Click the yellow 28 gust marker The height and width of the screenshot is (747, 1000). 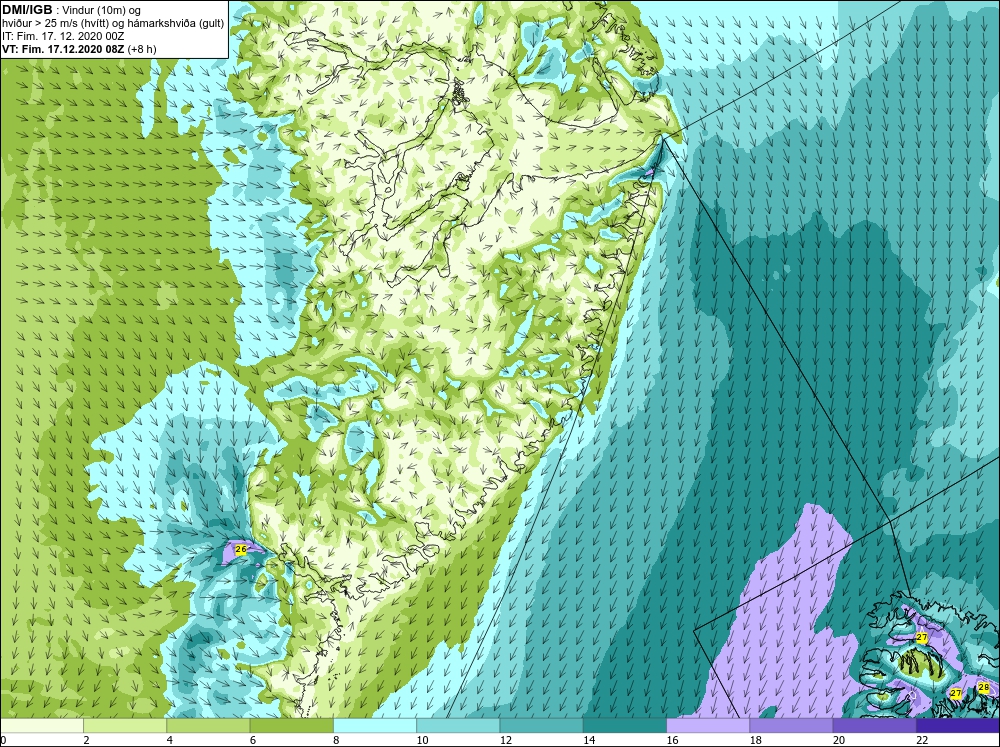[983, 688]
